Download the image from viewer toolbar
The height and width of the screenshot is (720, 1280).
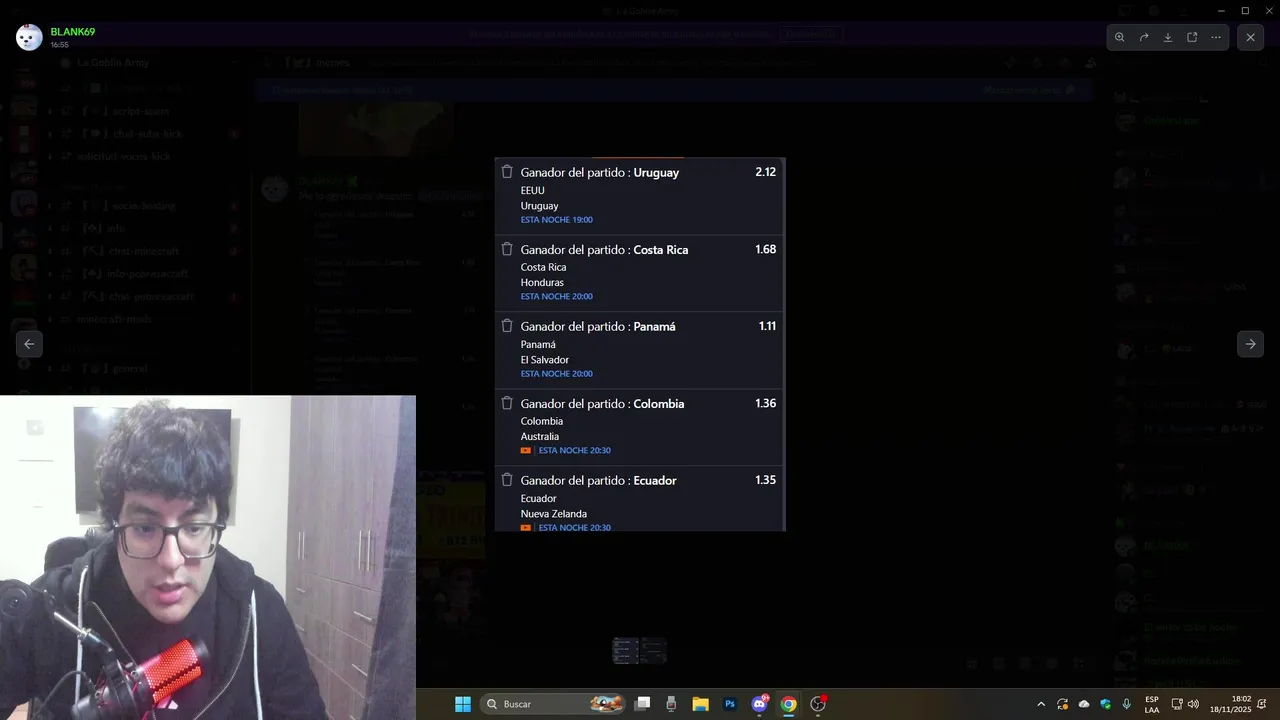(1168, 37)
